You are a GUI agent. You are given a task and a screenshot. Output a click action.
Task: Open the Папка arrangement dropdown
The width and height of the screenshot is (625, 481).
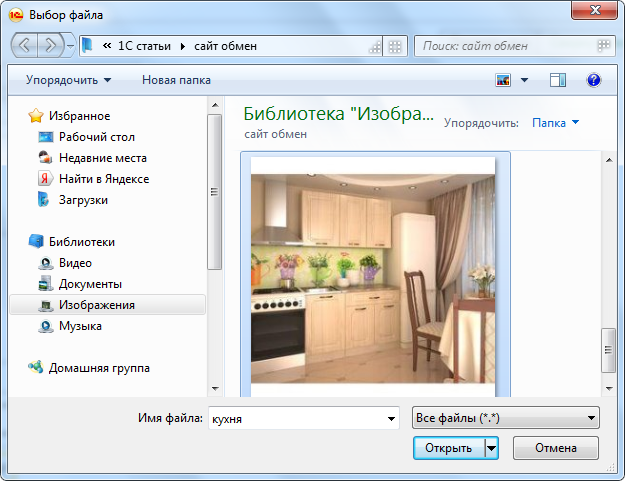pyautogui.click(x=555, y=123)
